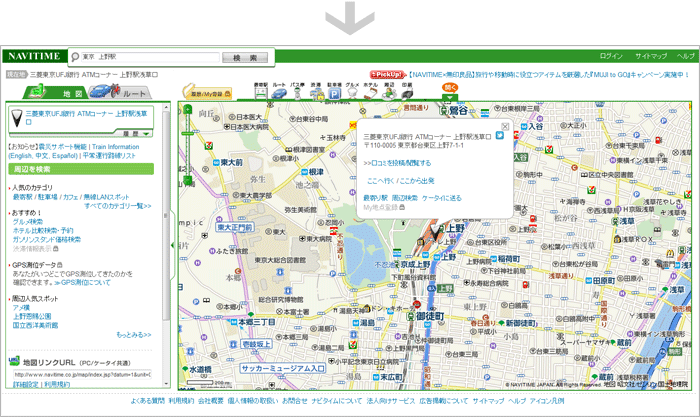Open すべてのカテゴリ一覧>> link

(x=118, y=206)
